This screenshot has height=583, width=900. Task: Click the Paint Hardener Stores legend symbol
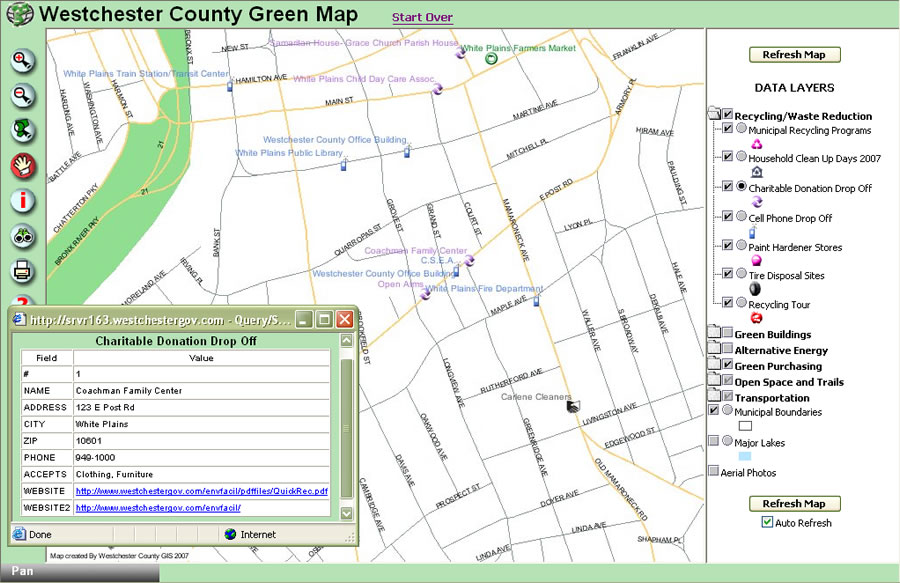(x=757, y=261)
